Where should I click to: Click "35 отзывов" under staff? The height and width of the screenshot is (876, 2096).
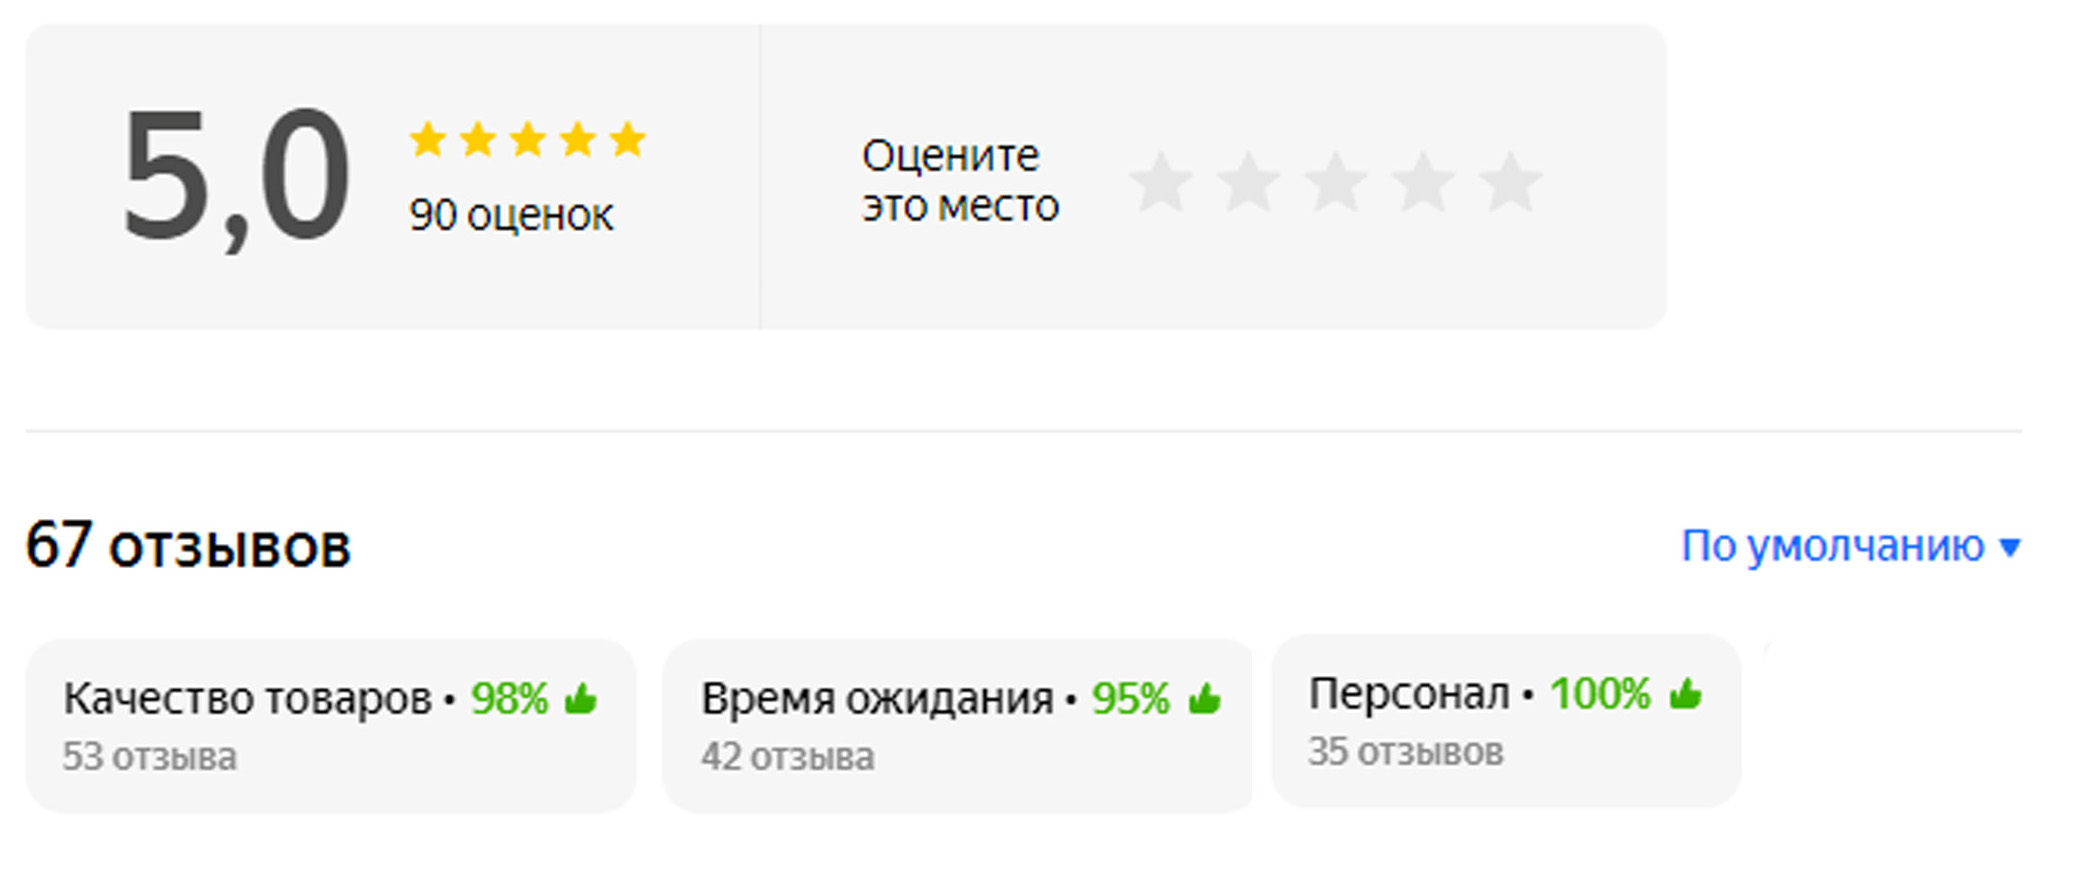point(1406,752)
